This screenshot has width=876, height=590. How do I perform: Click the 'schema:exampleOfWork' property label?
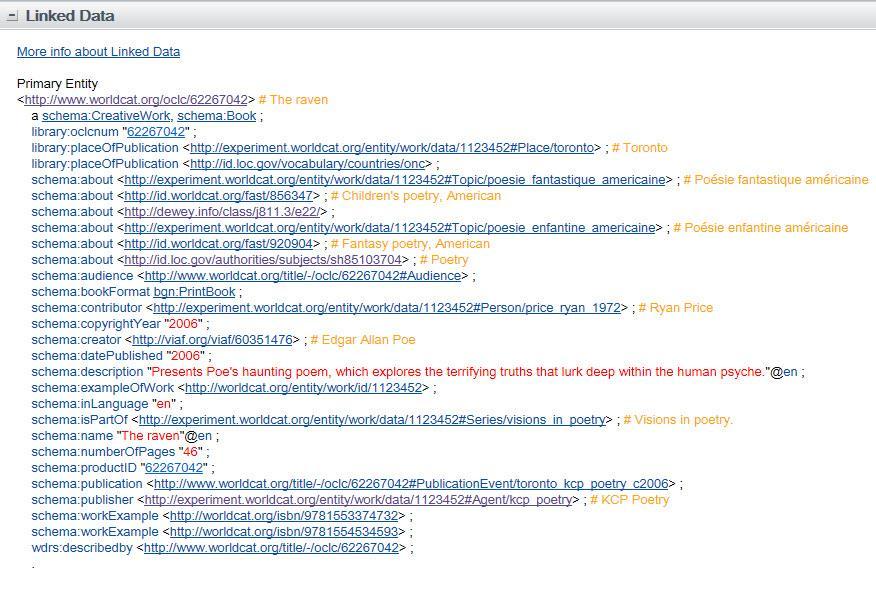click(x=103, y=388)
